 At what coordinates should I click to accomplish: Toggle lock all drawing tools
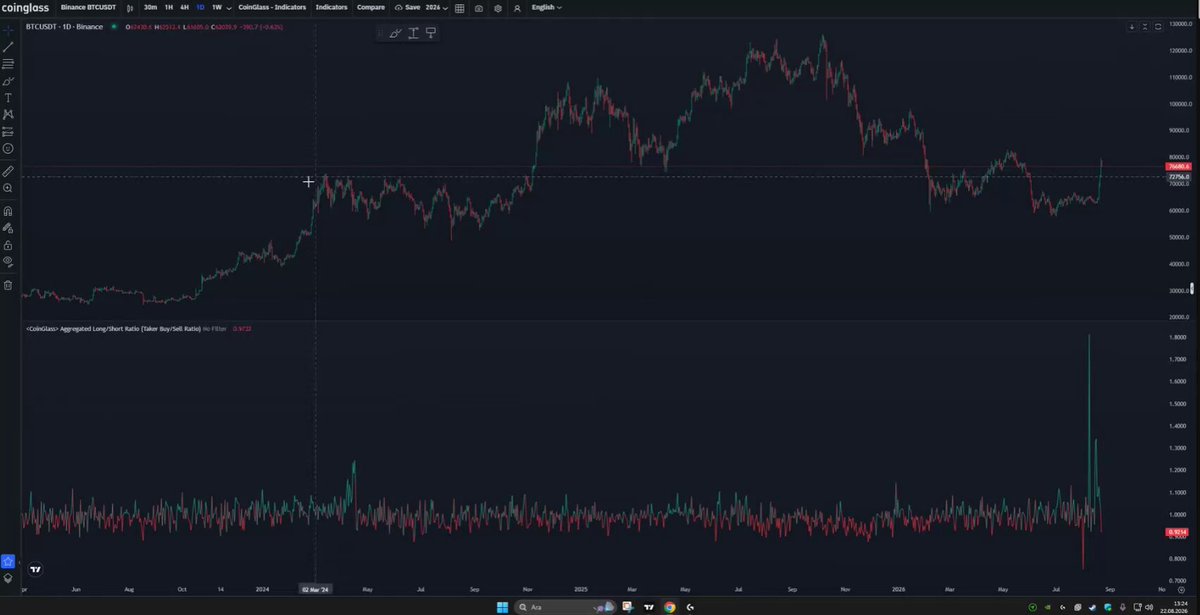tap(8, 244)
